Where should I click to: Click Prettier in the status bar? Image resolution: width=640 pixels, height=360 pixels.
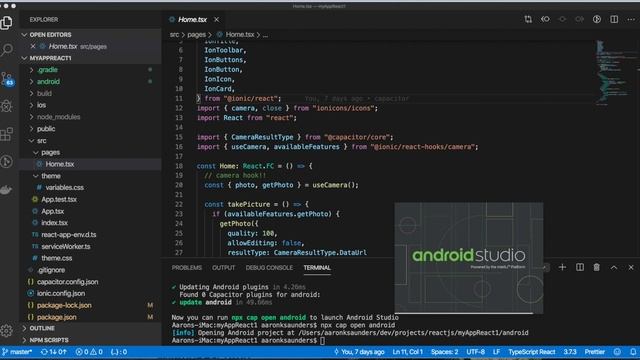(x=595, y=352)
